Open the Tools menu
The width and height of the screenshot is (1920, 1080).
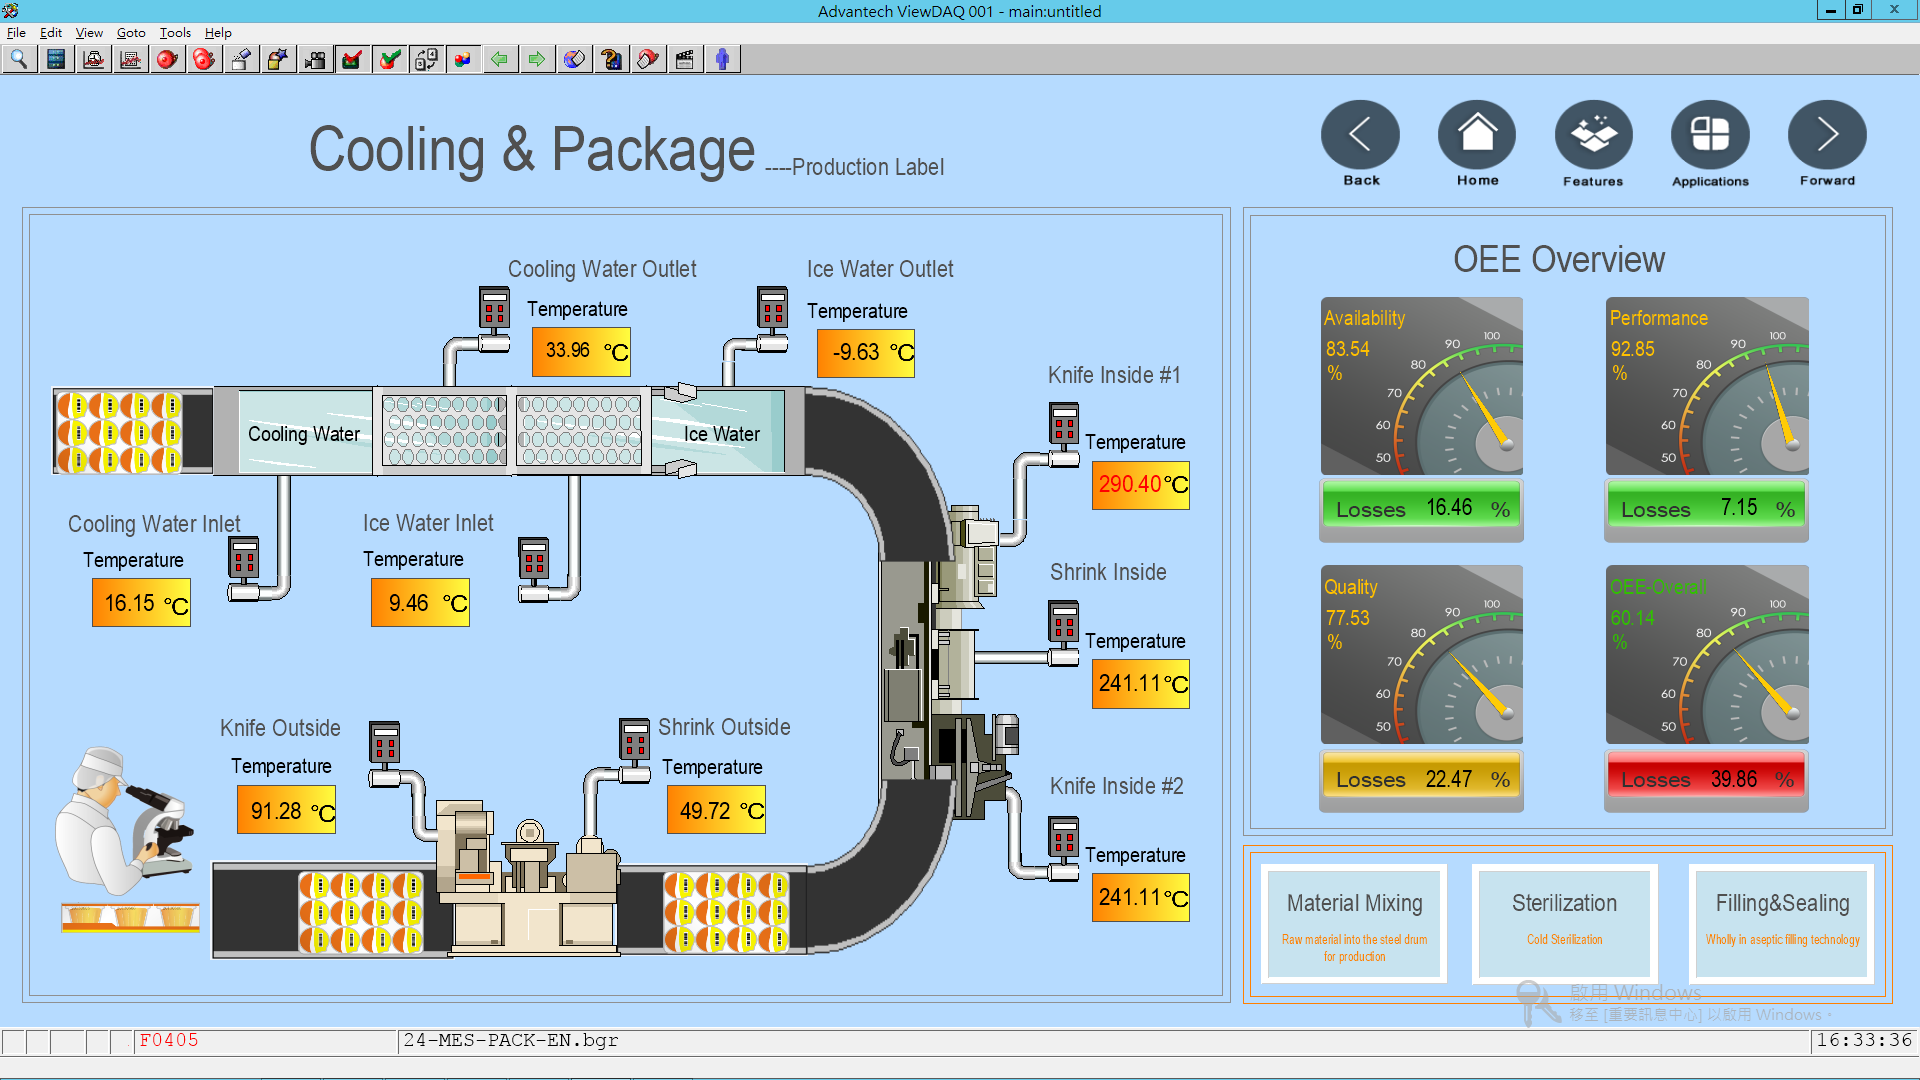point(174,32)
